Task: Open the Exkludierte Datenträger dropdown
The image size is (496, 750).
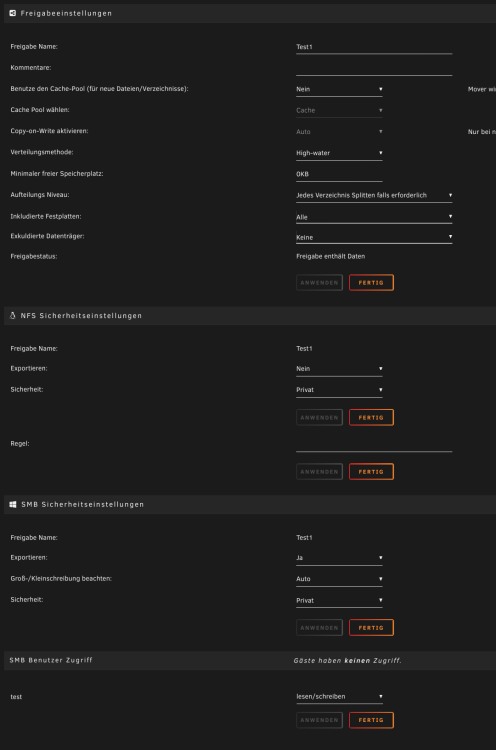Action: 374,237
